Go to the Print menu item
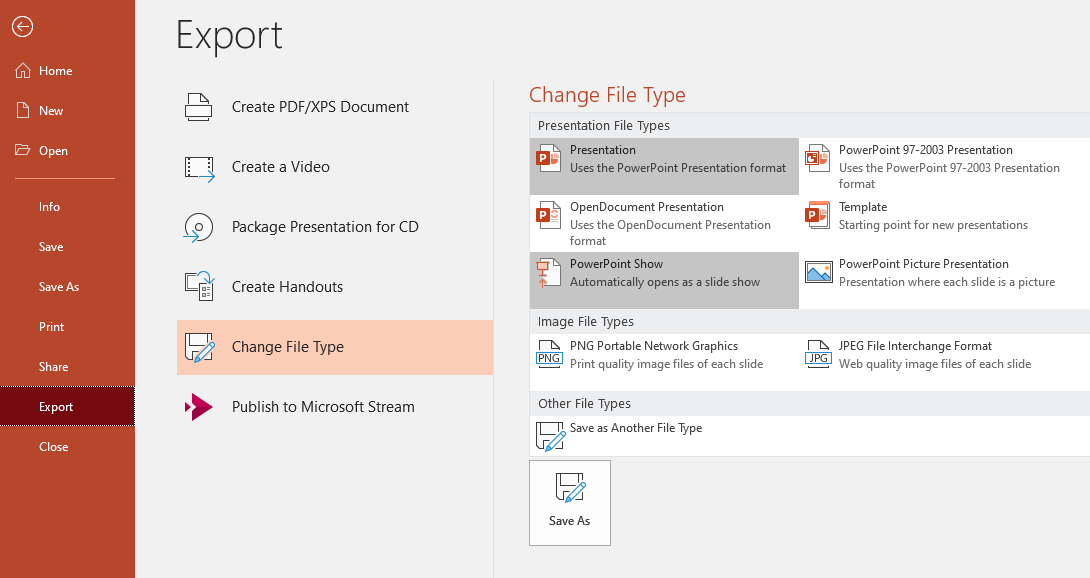The height and width of the screenshot is (578, 1090). pyautogui.click(x=52, y=327)
